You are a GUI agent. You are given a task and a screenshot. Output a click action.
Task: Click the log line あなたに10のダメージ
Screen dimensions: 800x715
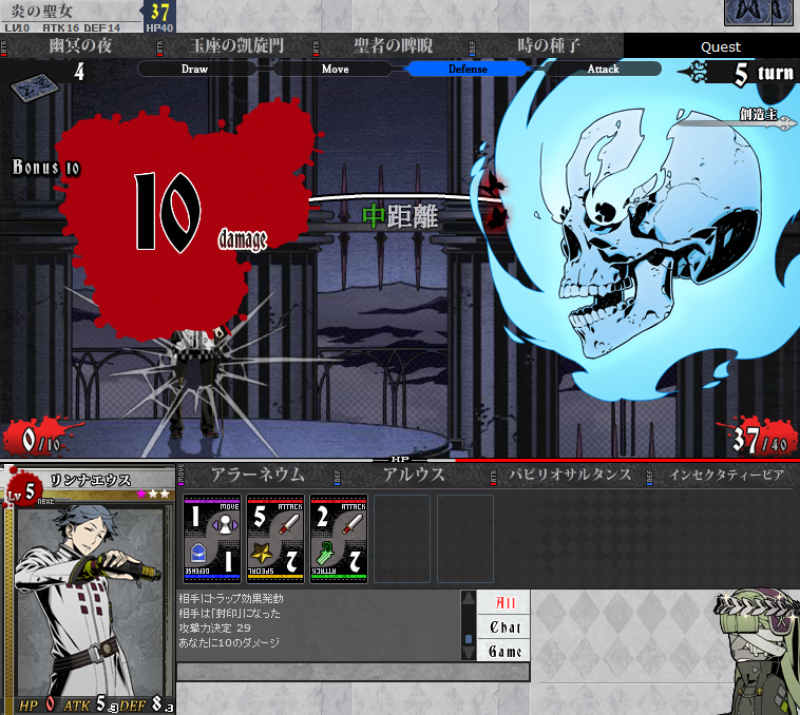[229, 643]
